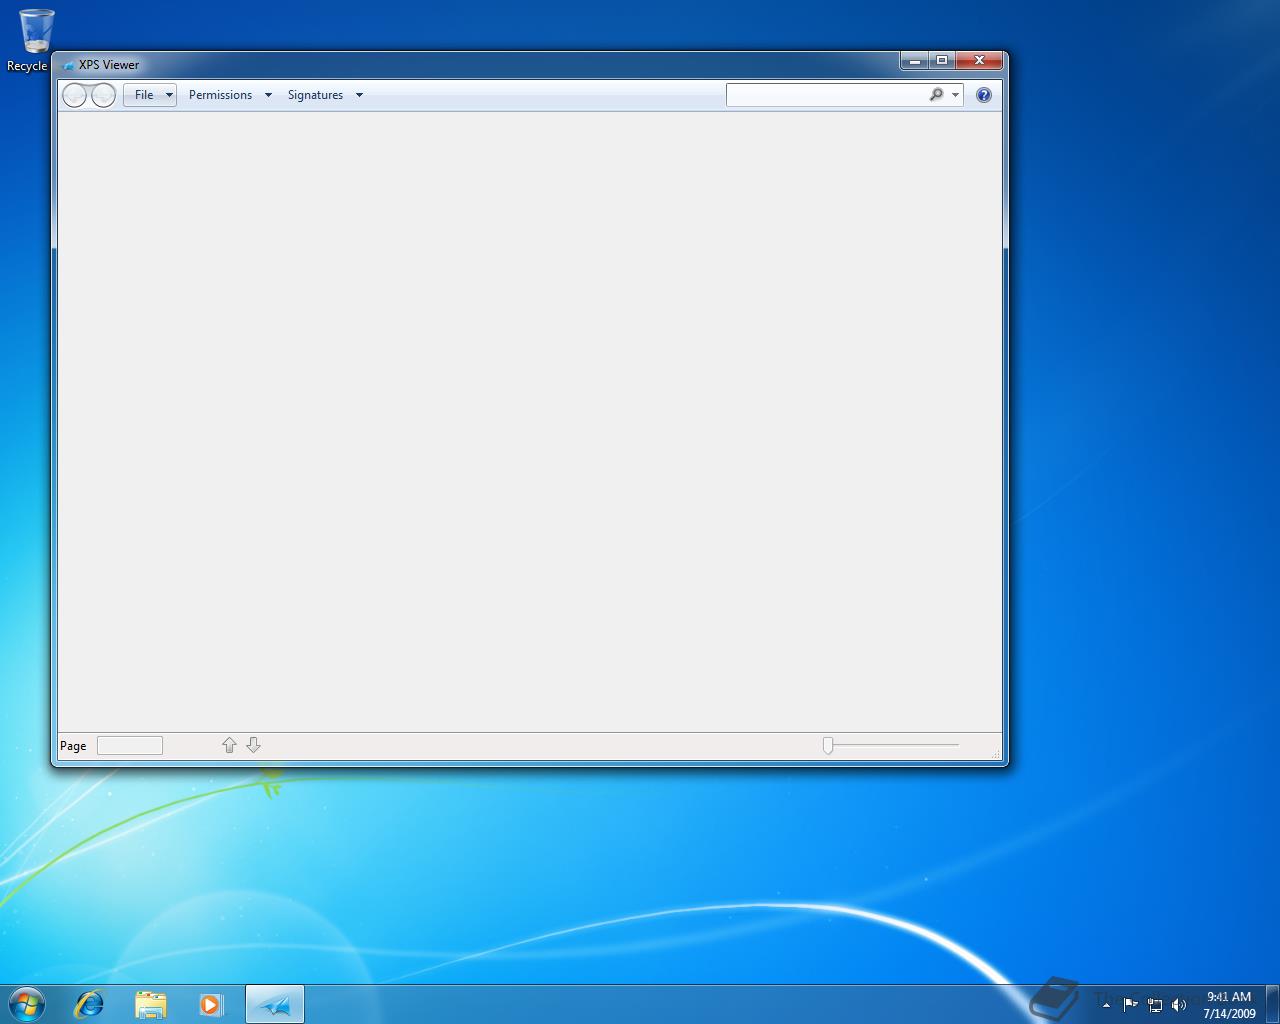Click the zoom slider handle
The image size is (1280, 1024).
828,745
